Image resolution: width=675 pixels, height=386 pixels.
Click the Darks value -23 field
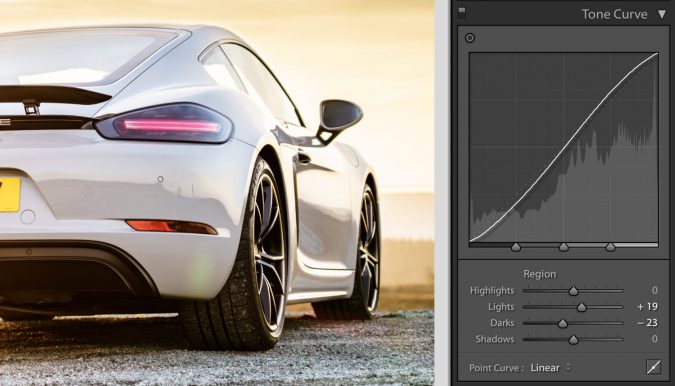pos(647,323)
